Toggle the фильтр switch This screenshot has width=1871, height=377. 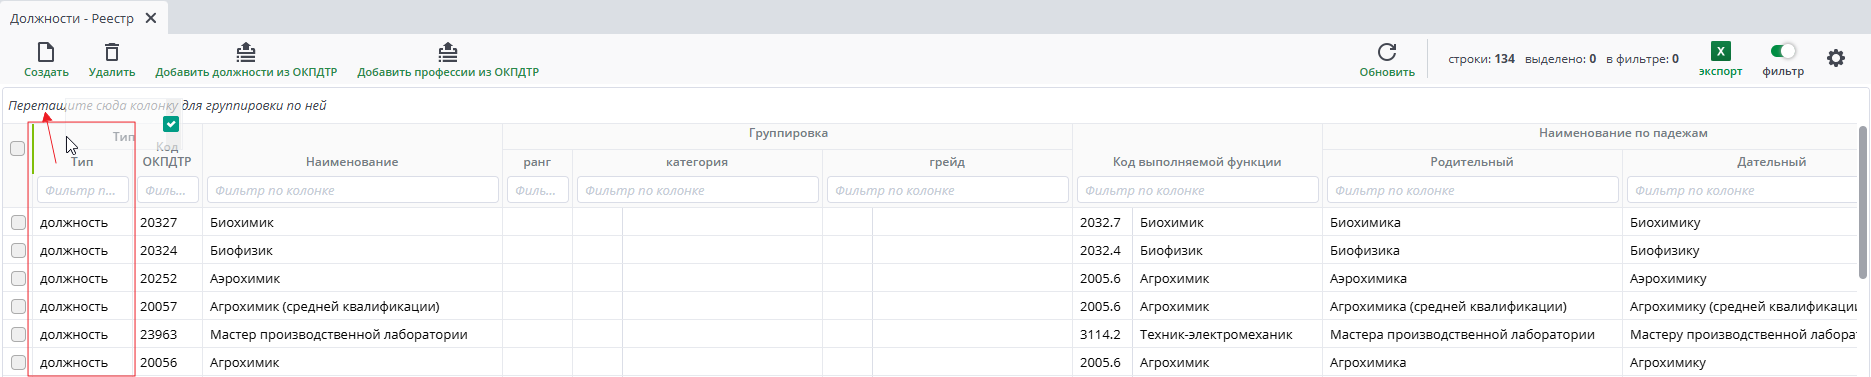(x=1783, y=51)
